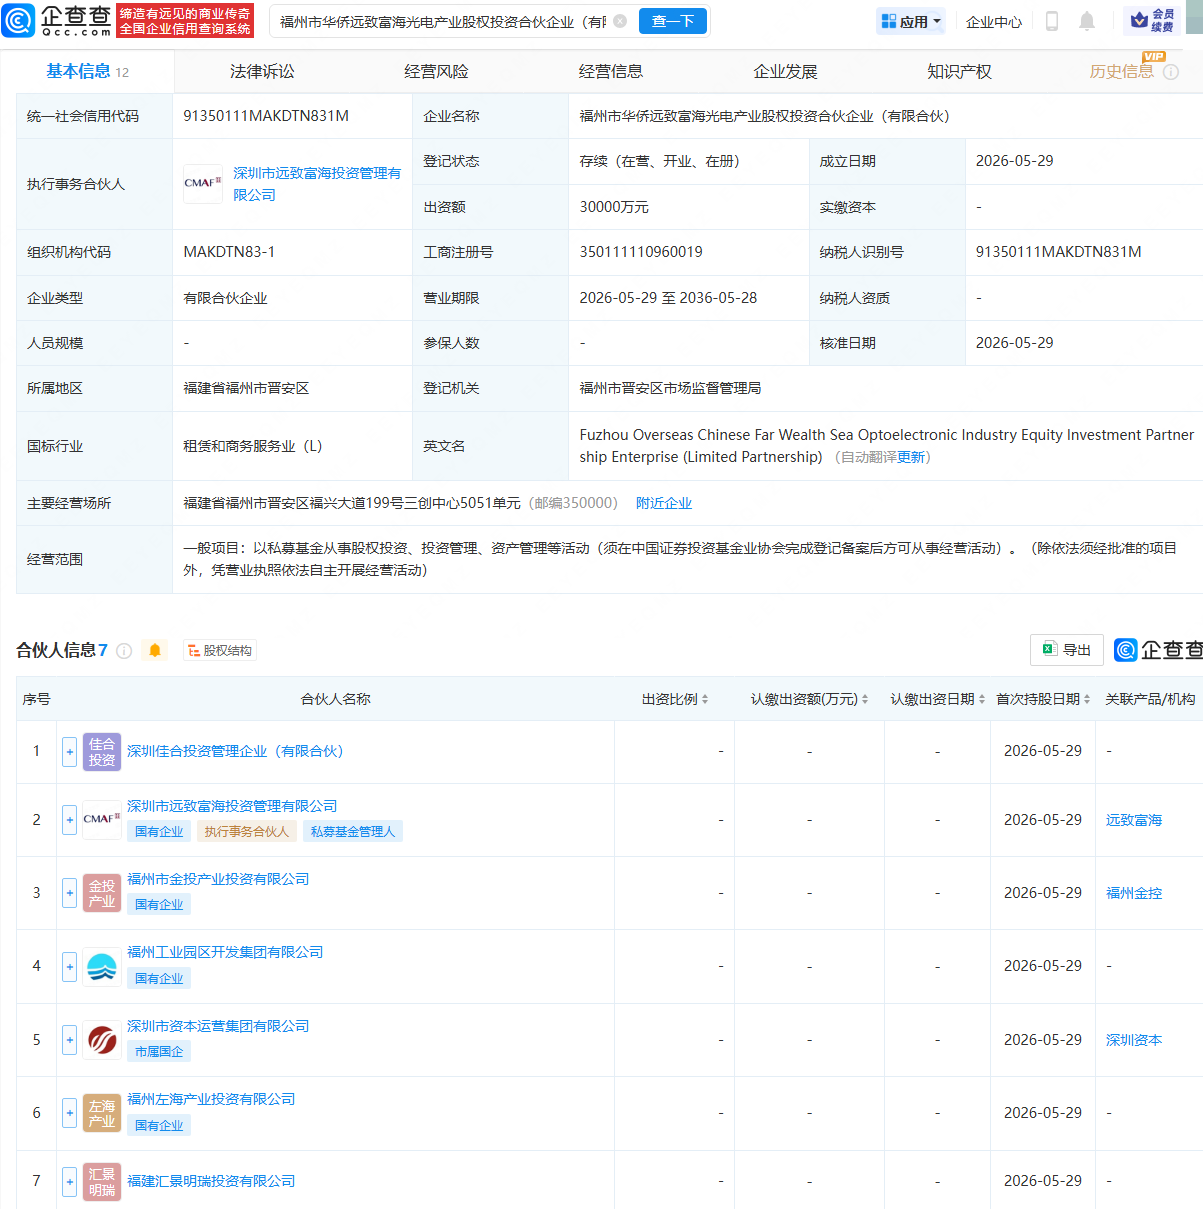Switch to 知识产权 tab

click(x=959, y=72)
